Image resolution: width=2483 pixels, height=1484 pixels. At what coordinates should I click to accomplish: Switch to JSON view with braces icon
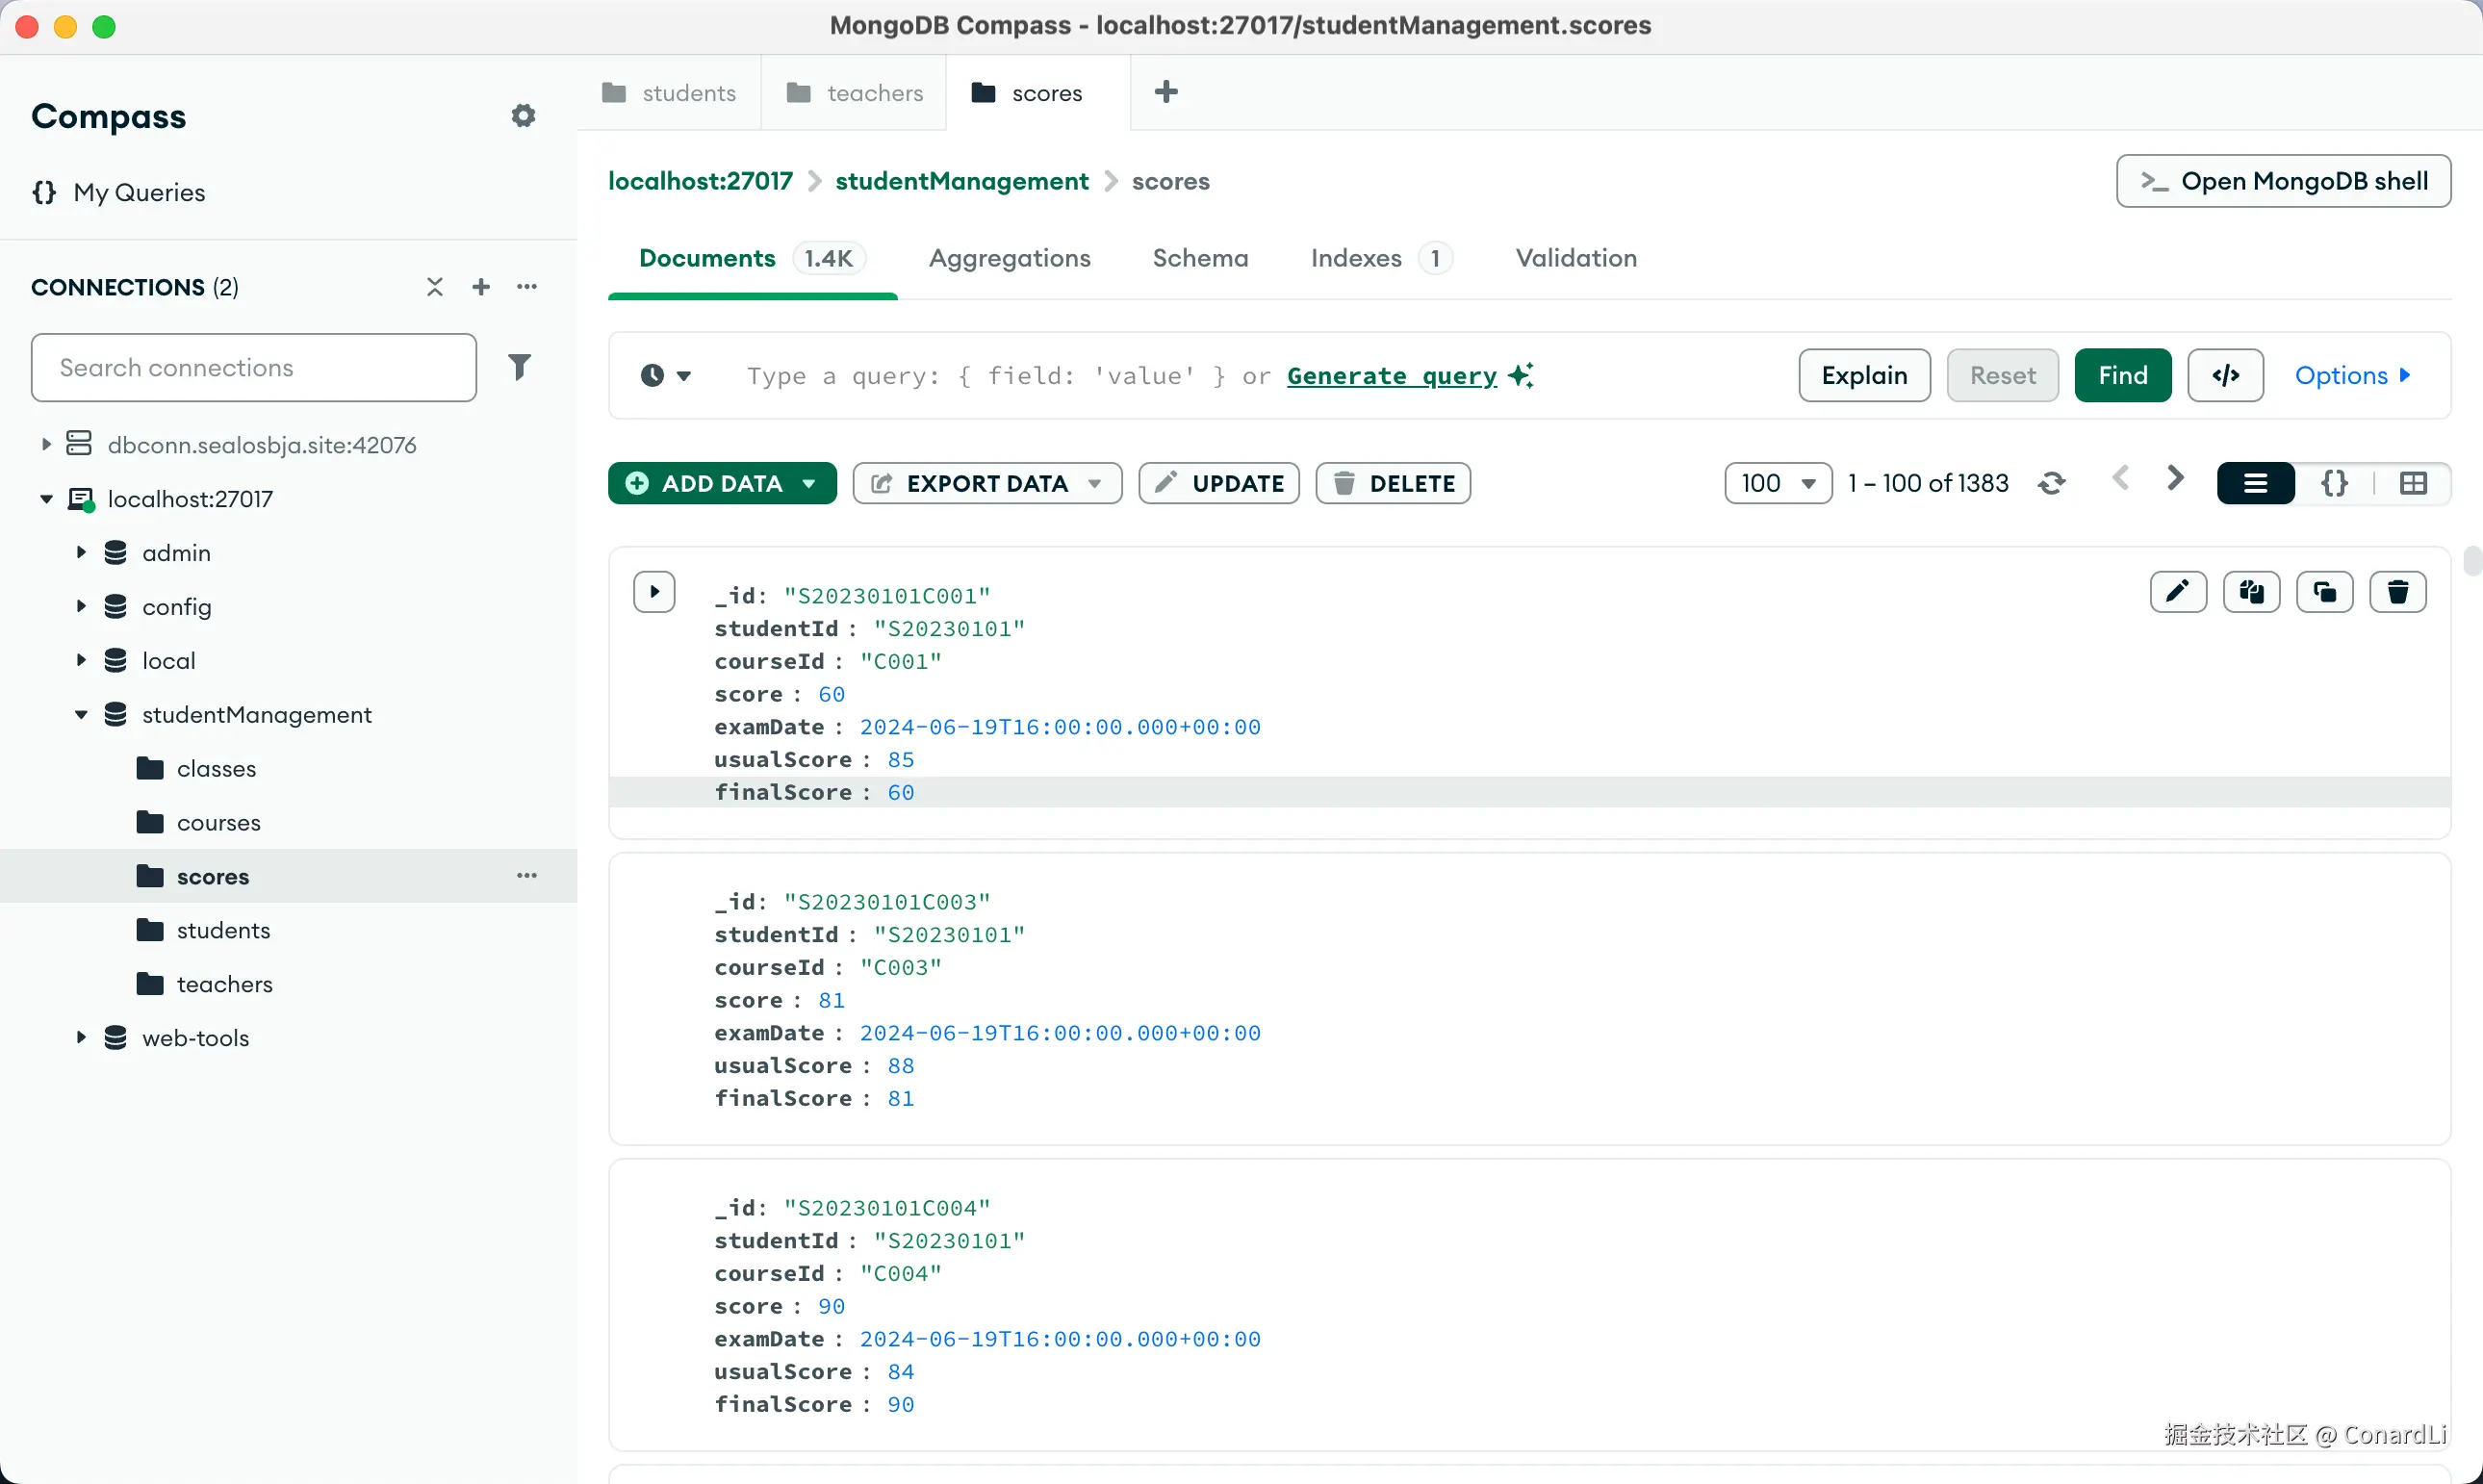pyautogui.click(x=2334, y=484)
